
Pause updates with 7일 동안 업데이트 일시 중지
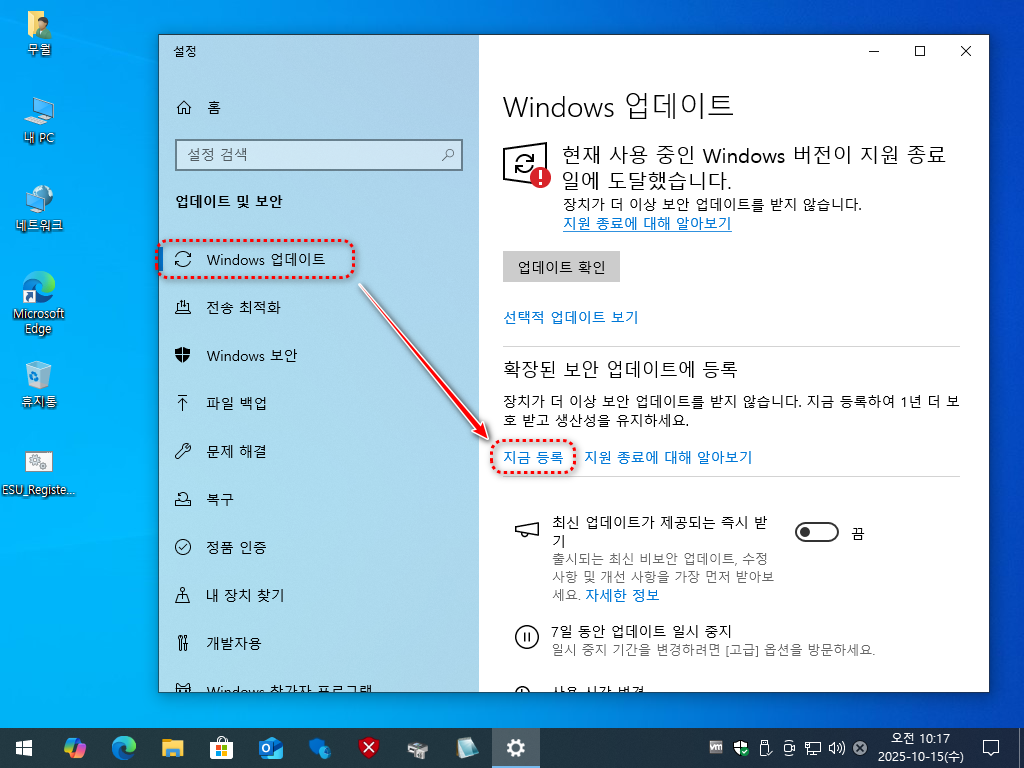click(641, 632)
